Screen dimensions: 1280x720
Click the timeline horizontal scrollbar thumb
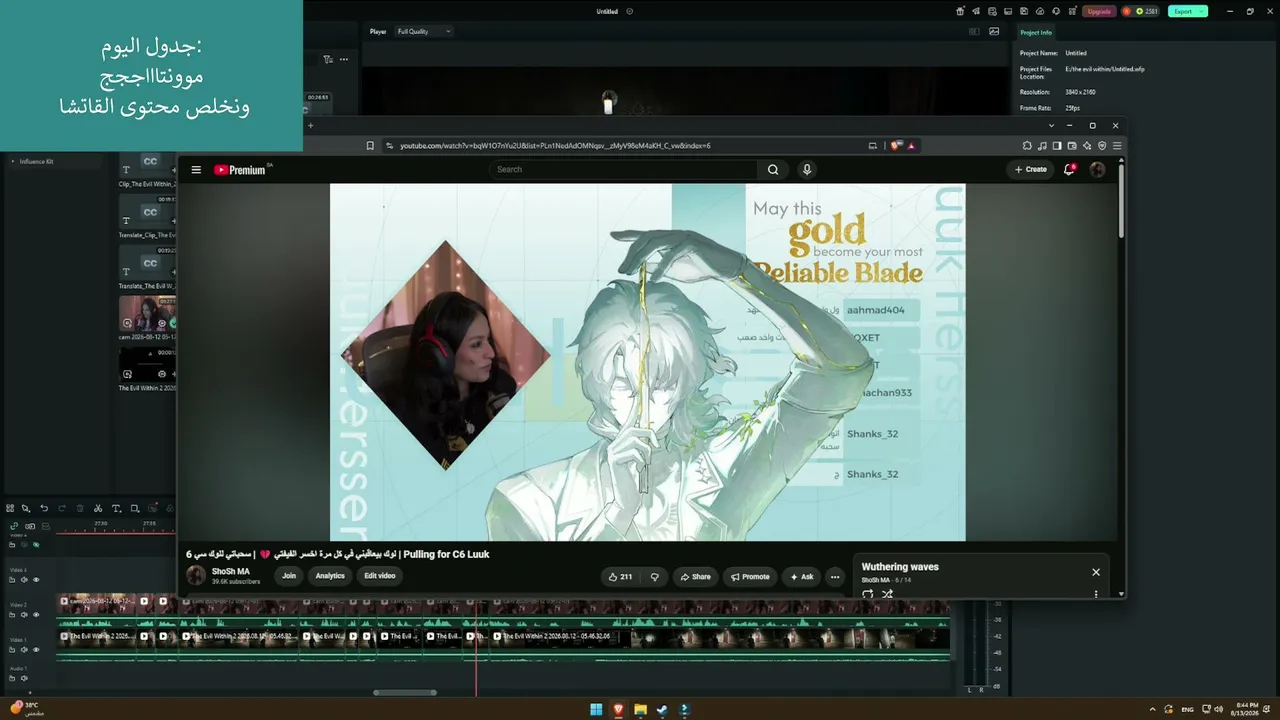(405, 692)
